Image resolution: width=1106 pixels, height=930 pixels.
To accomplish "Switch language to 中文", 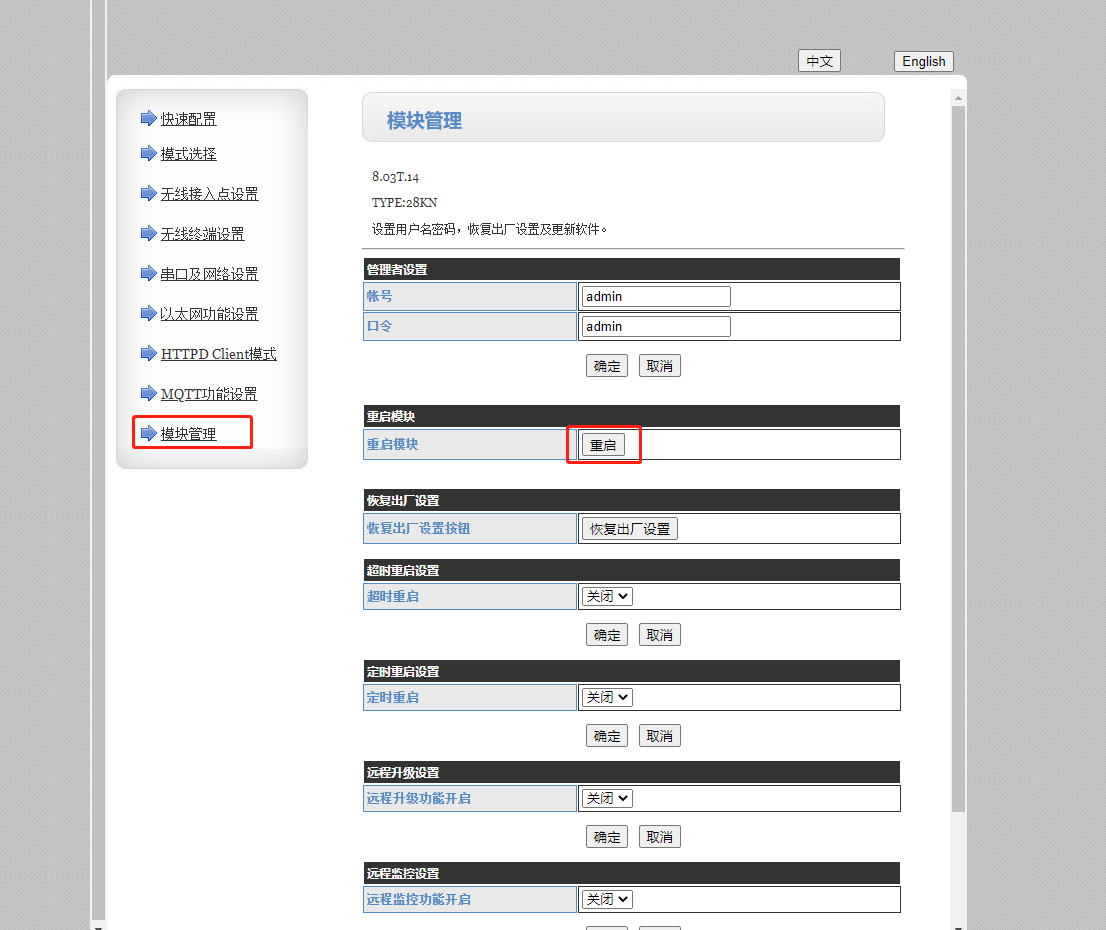I will (819, 61).
